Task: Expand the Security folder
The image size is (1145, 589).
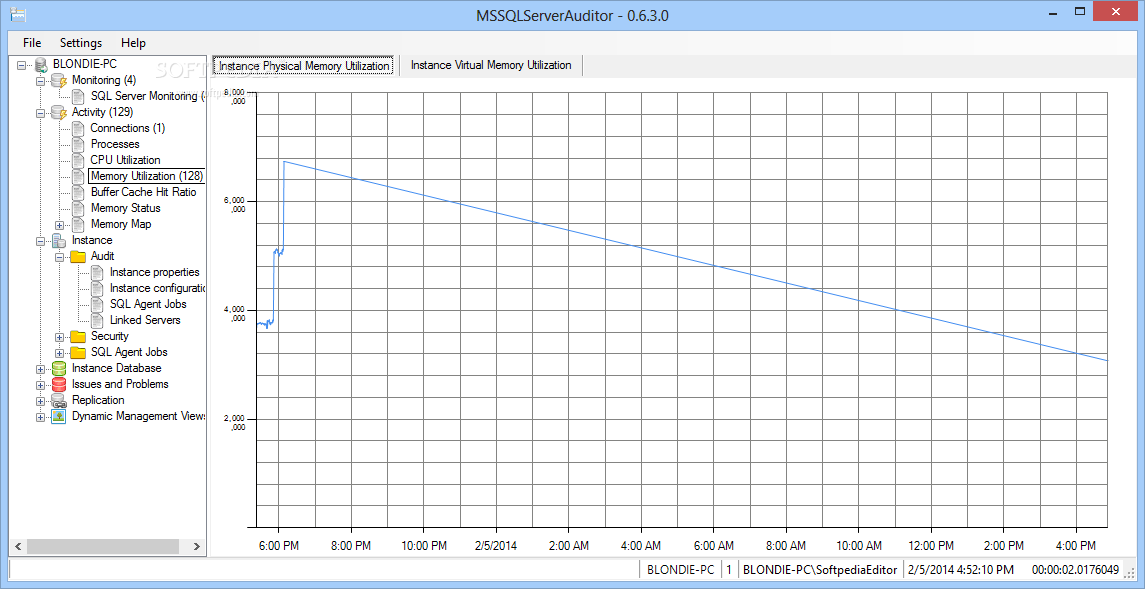Action: [59, 337]
